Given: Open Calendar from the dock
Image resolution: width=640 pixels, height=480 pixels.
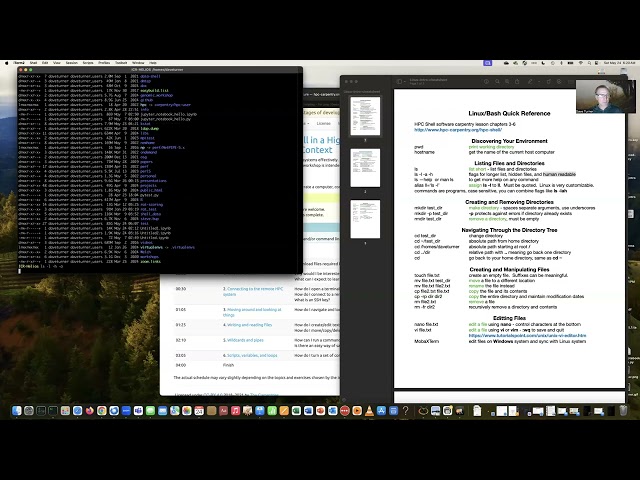Looking at the screenshot, I should pos(199,410).
